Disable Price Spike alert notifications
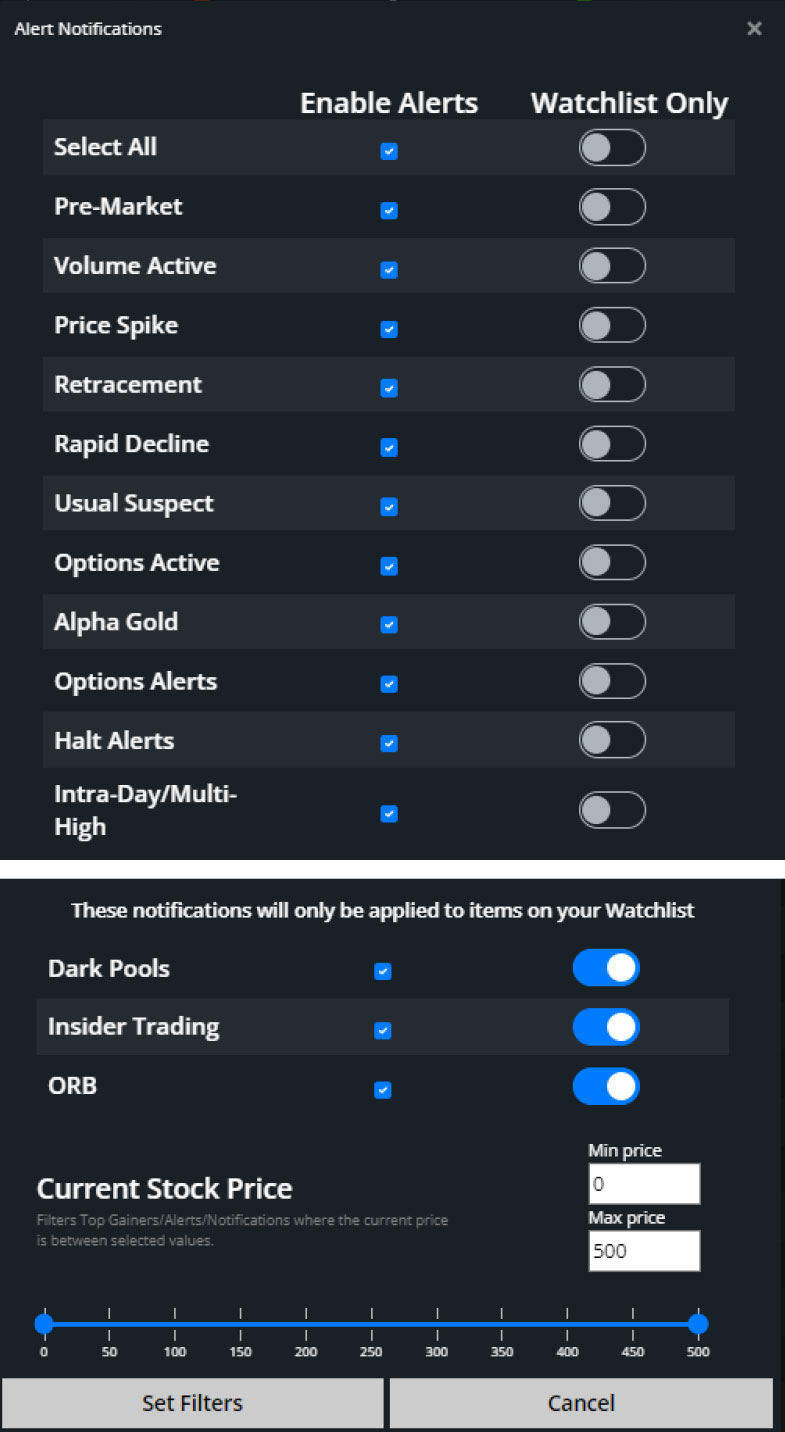785x1432 pixels. (x=389, y=329)
